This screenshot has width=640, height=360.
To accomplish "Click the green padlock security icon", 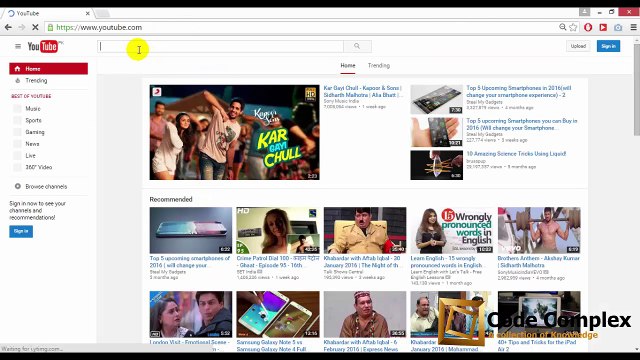I will tap(50, 27).
